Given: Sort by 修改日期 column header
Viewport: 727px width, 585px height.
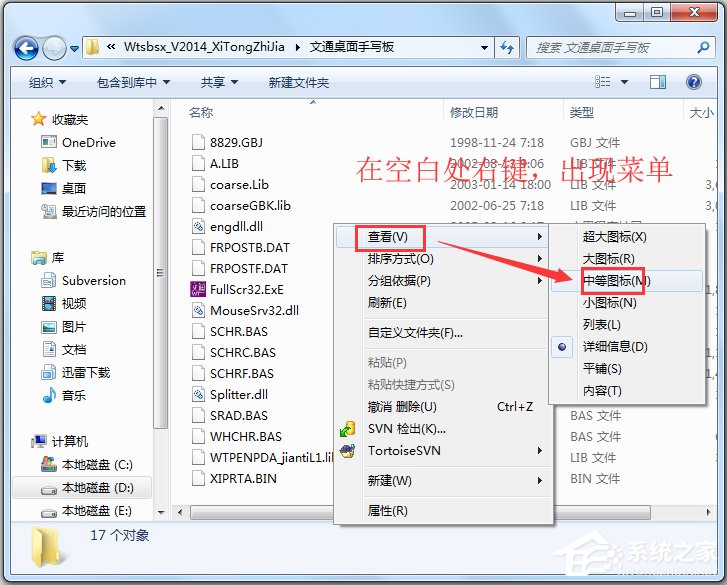Looking at the screenshot, I should (x=474, y=112).
